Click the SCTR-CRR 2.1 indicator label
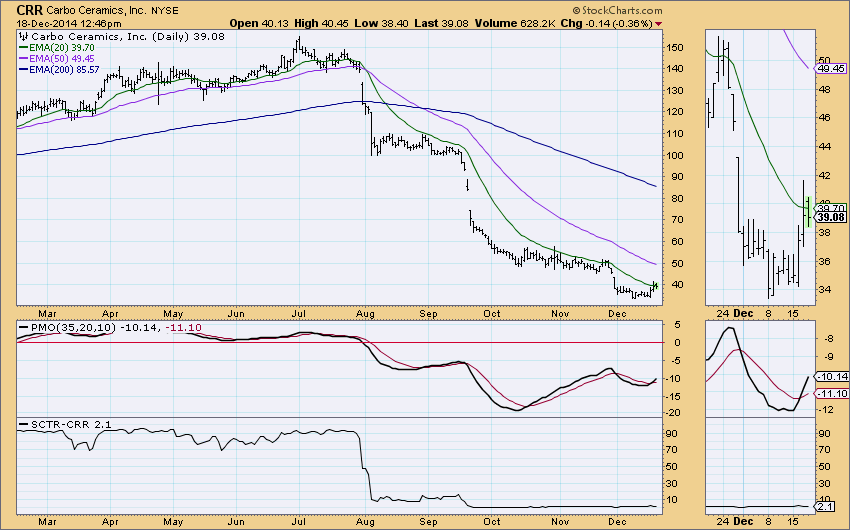This screenshot has width=850, height=530. pyautogui.click(x=71, y=424)
